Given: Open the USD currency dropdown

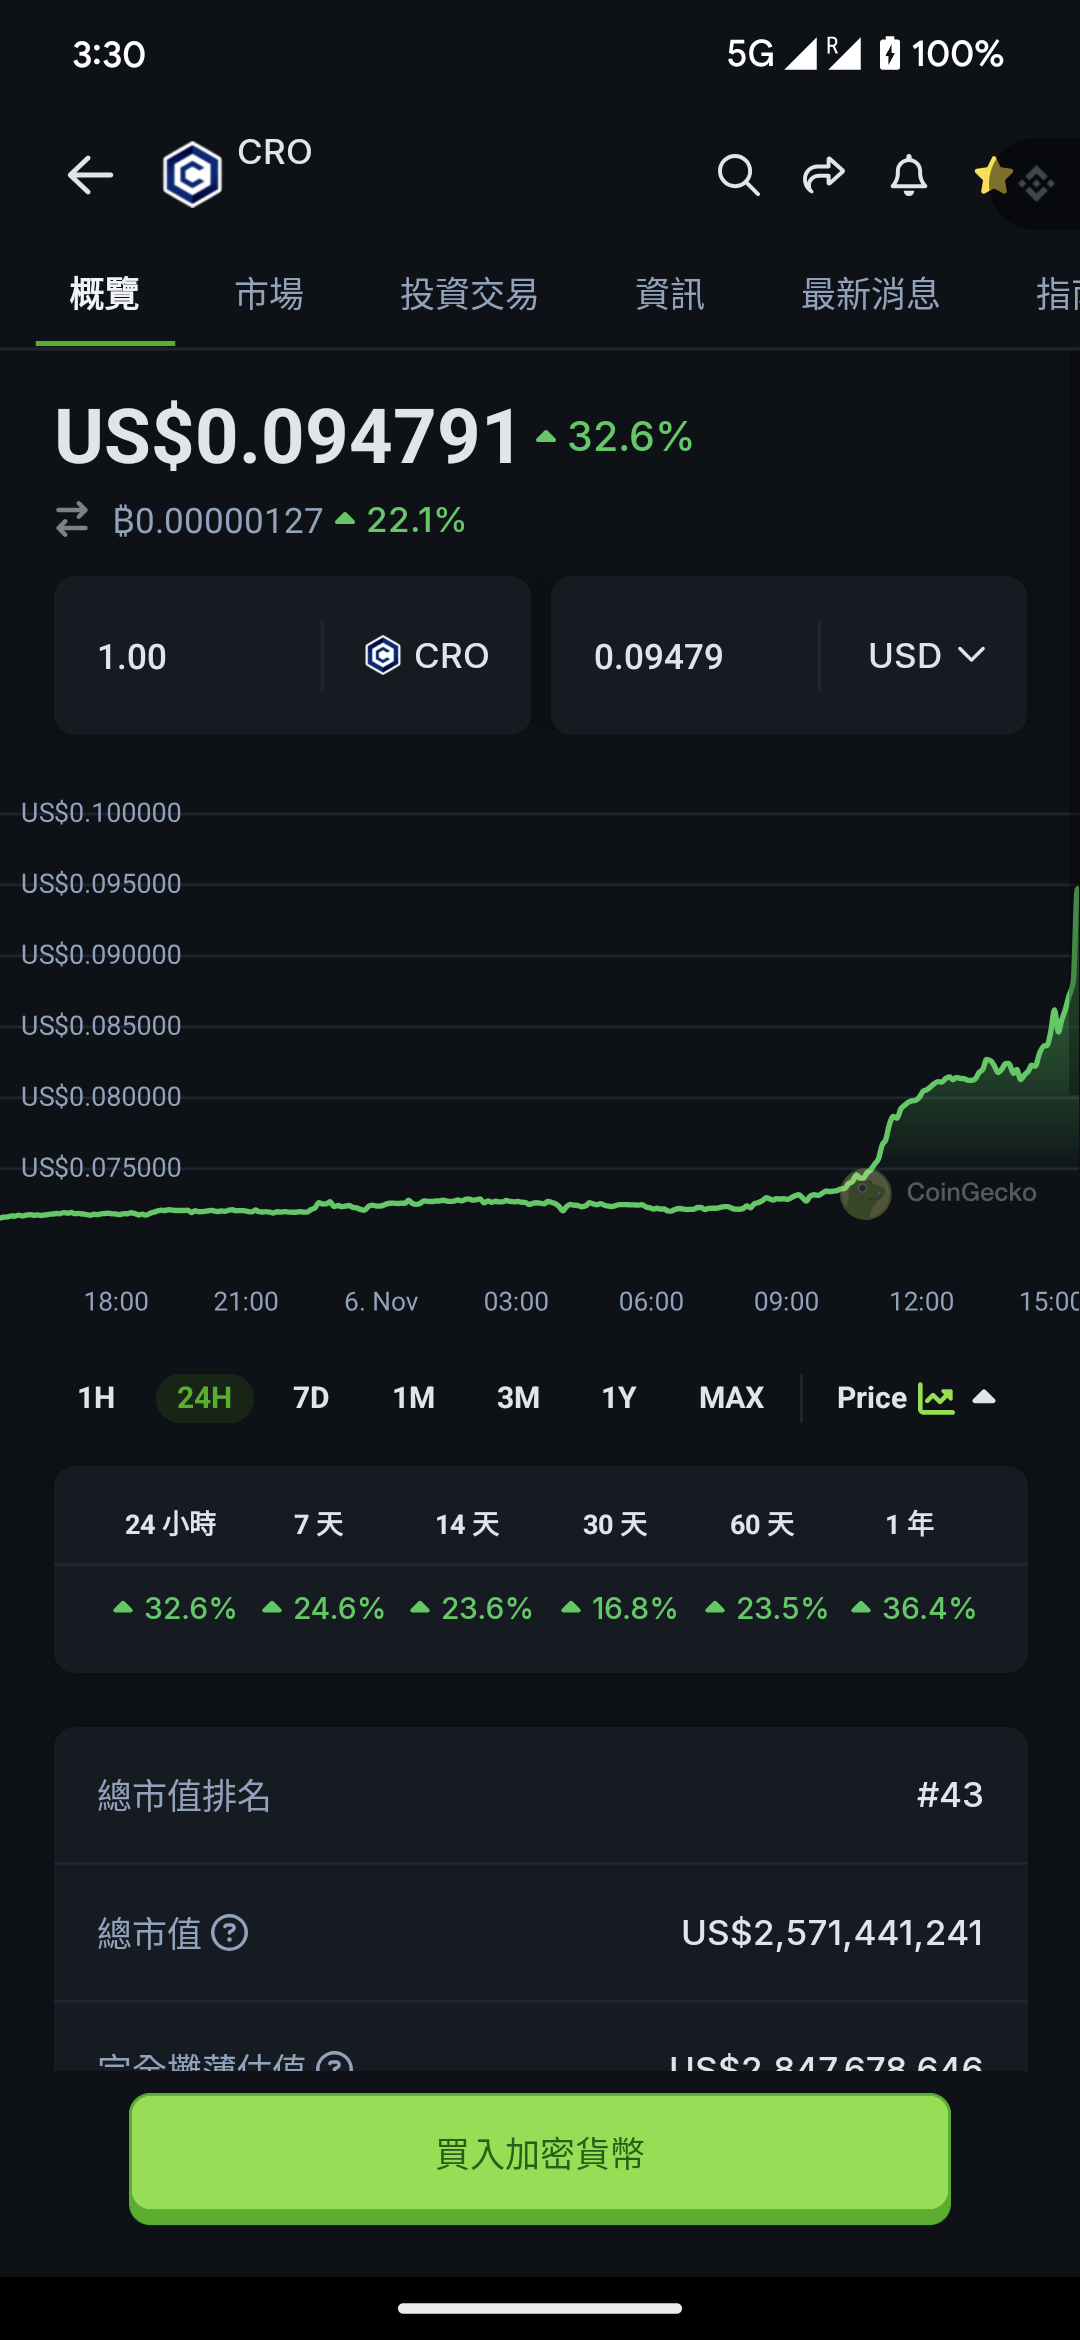Looking at the screenshot, I should 926,656.
